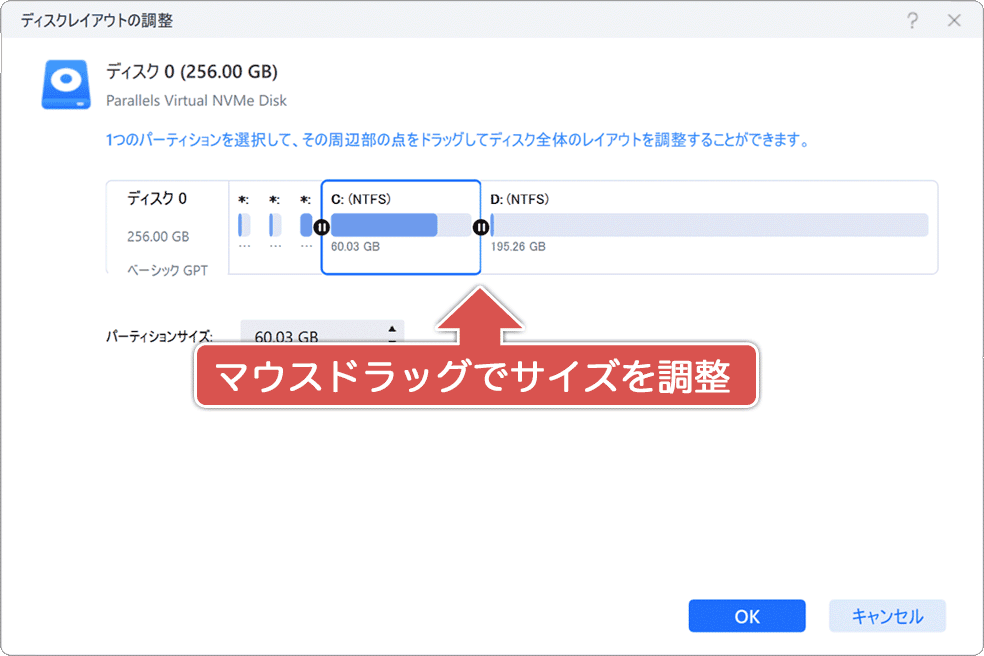The image size is (984, 656).
Task: Click the Parallels Virtual NVMe Disk label
Action: click(196, 101)
